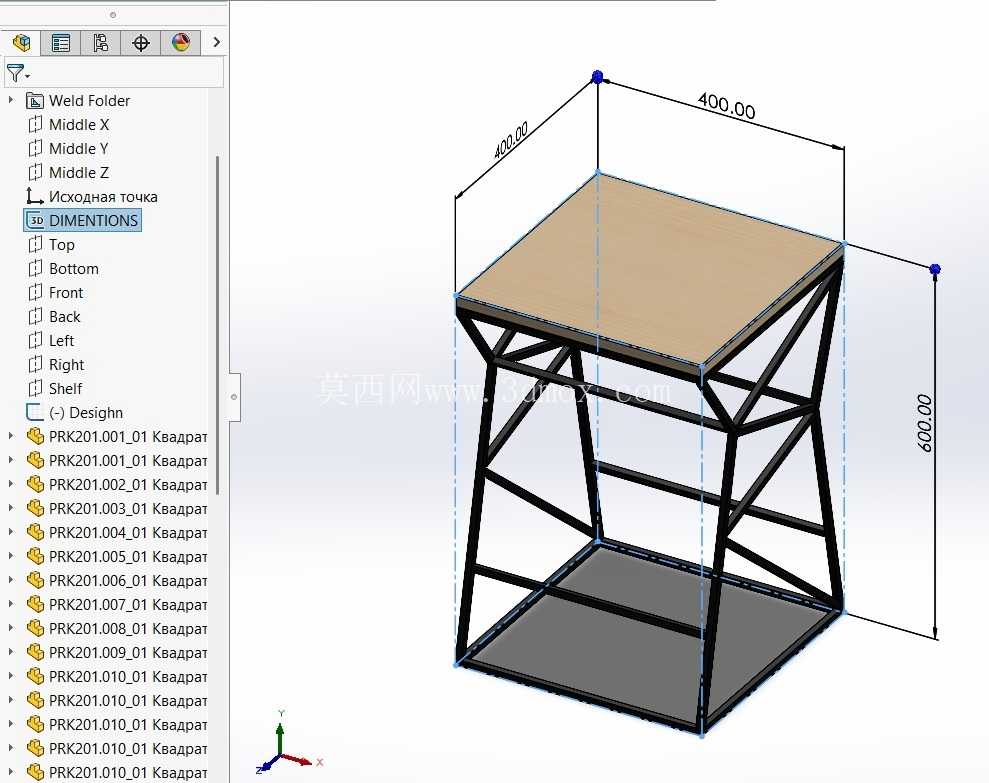Expand the PRK201.006_01 Квадрат item

(11, 579)
